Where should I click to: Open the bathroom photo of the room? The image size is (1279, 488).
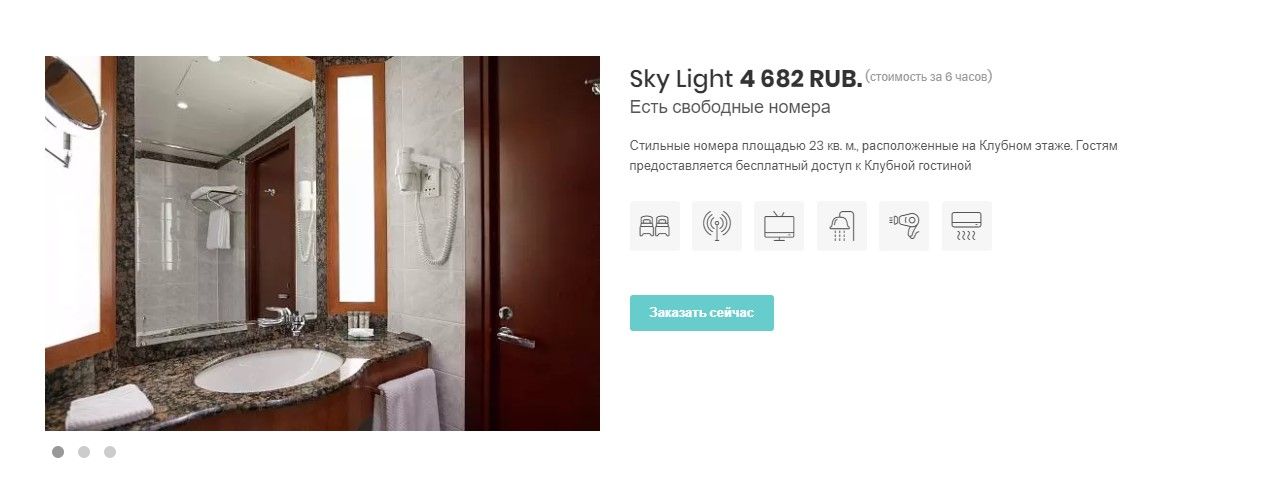[x=322, y=243]
